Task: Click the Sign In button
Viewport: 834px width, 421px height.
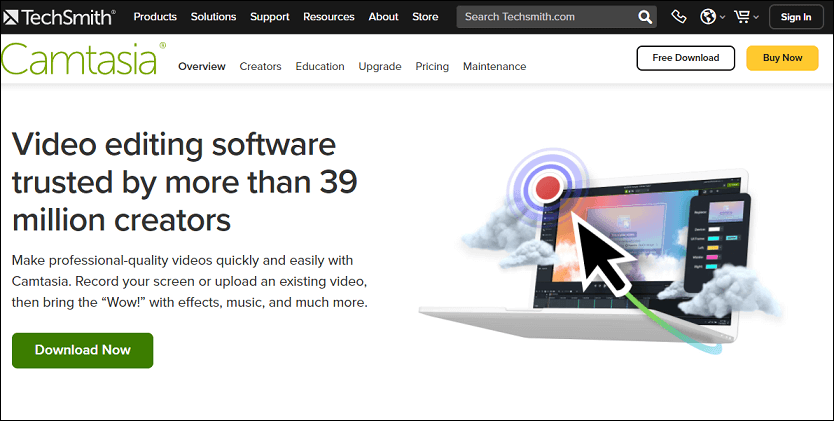Action: pos(796,17)
